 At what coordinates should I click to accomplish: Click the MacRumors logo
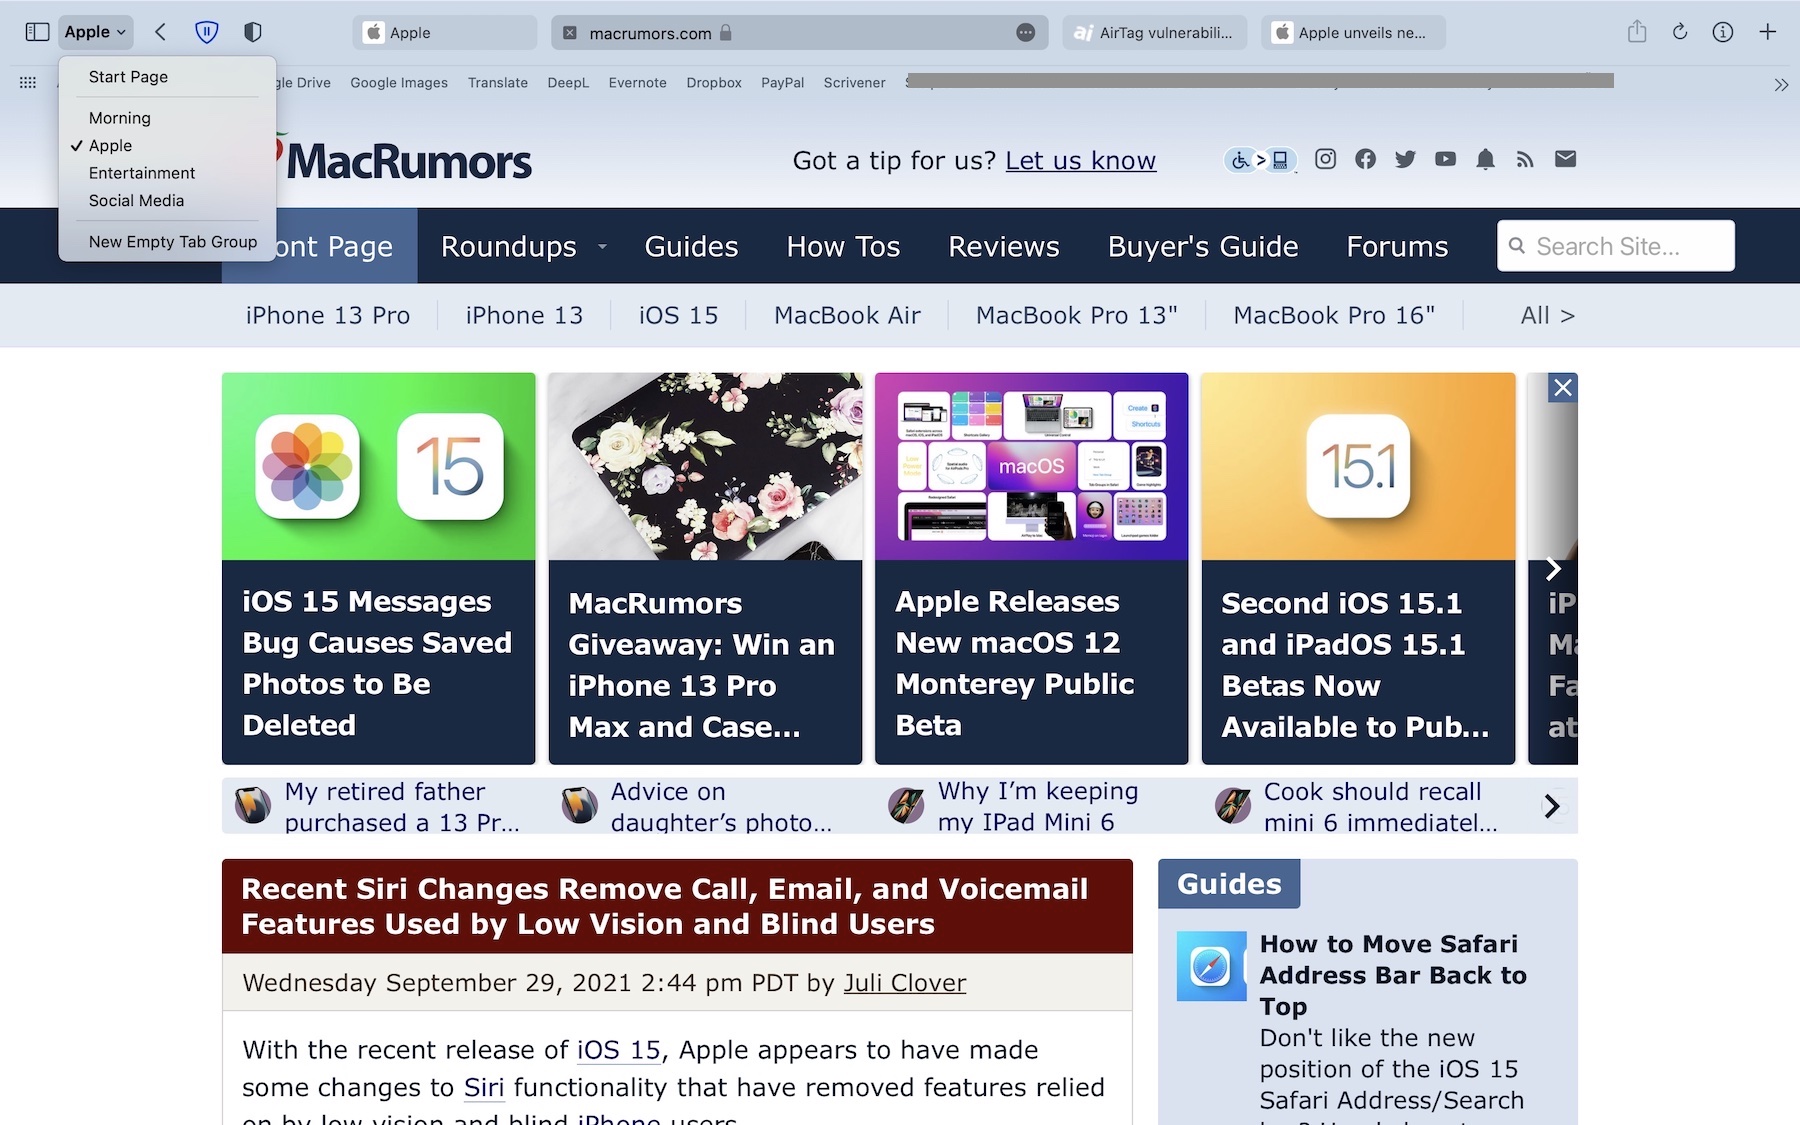tap(407, 161)
